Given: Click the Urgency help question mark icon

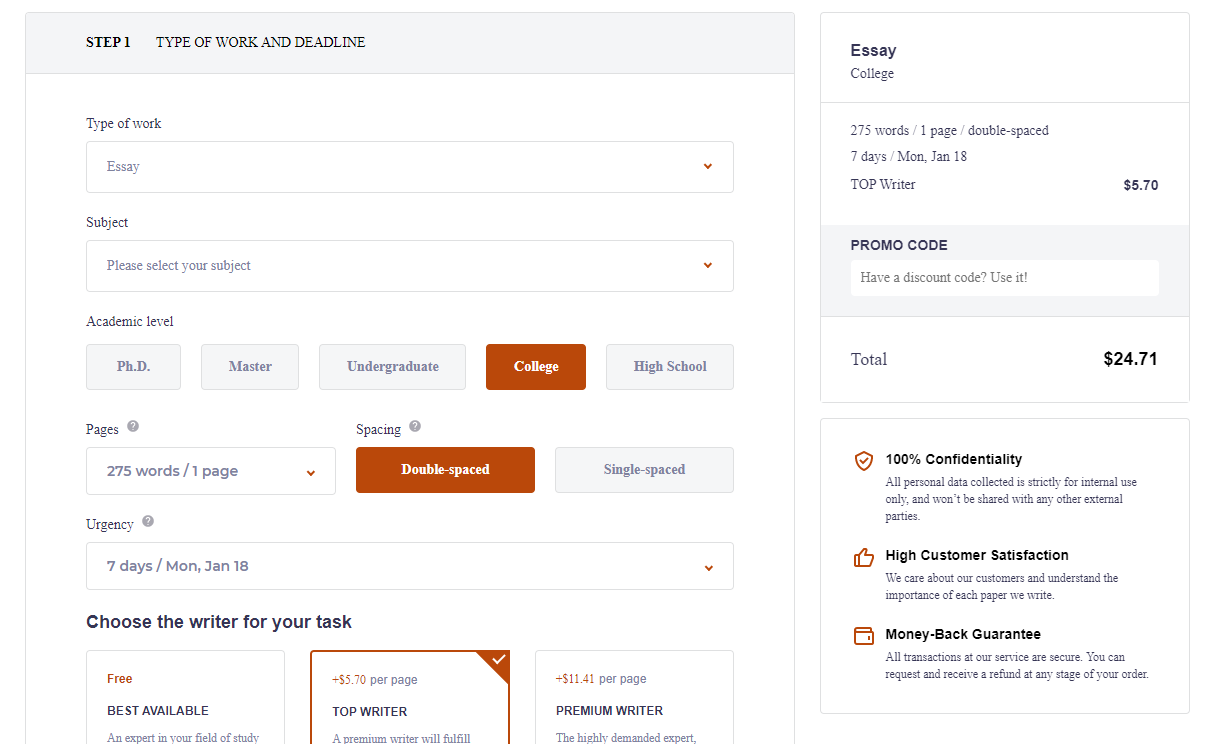Looking at the screenshot, I should (x=148, y=521).
